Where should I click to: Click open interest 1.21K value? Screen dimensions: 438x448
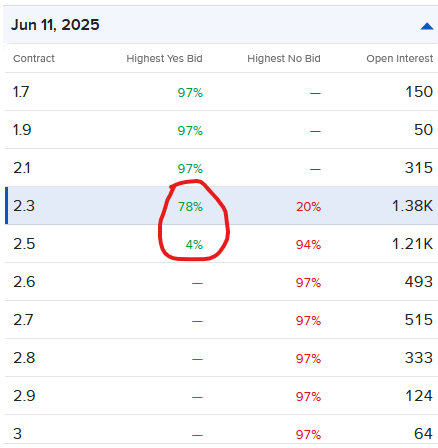pyautogui.click(x=412, y=244)
